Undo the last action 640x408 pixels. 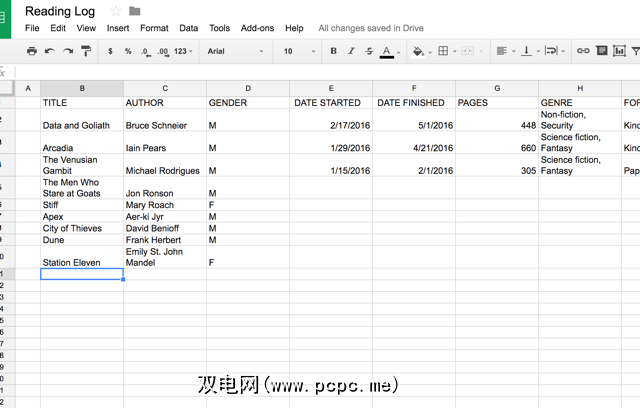[50, 51]
